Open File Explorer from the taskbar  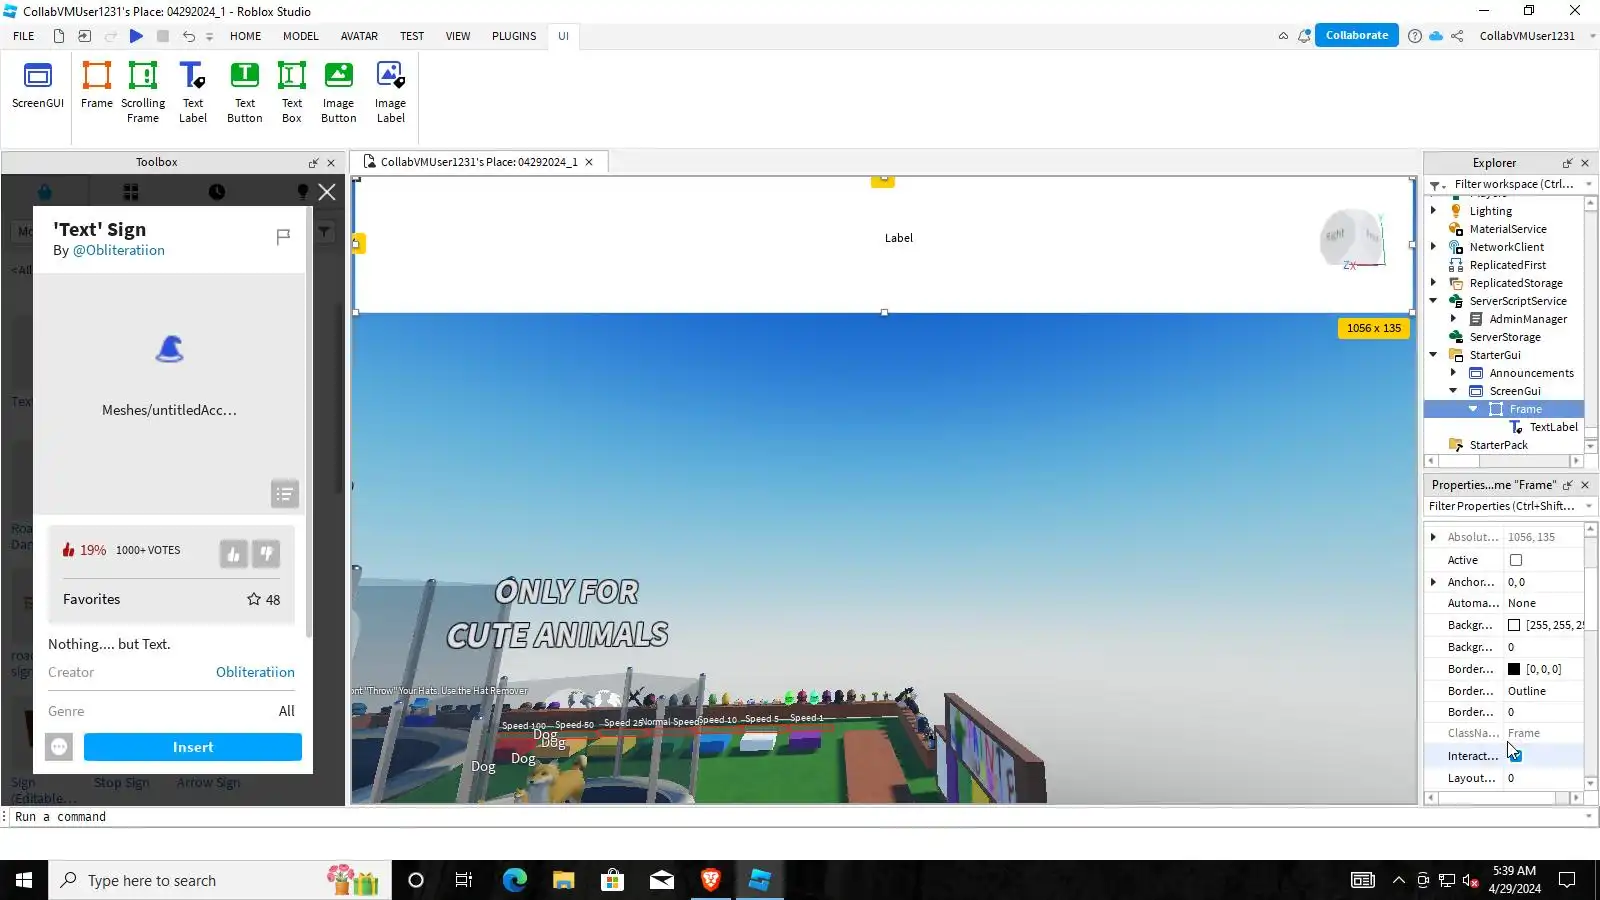coord(564,880)
